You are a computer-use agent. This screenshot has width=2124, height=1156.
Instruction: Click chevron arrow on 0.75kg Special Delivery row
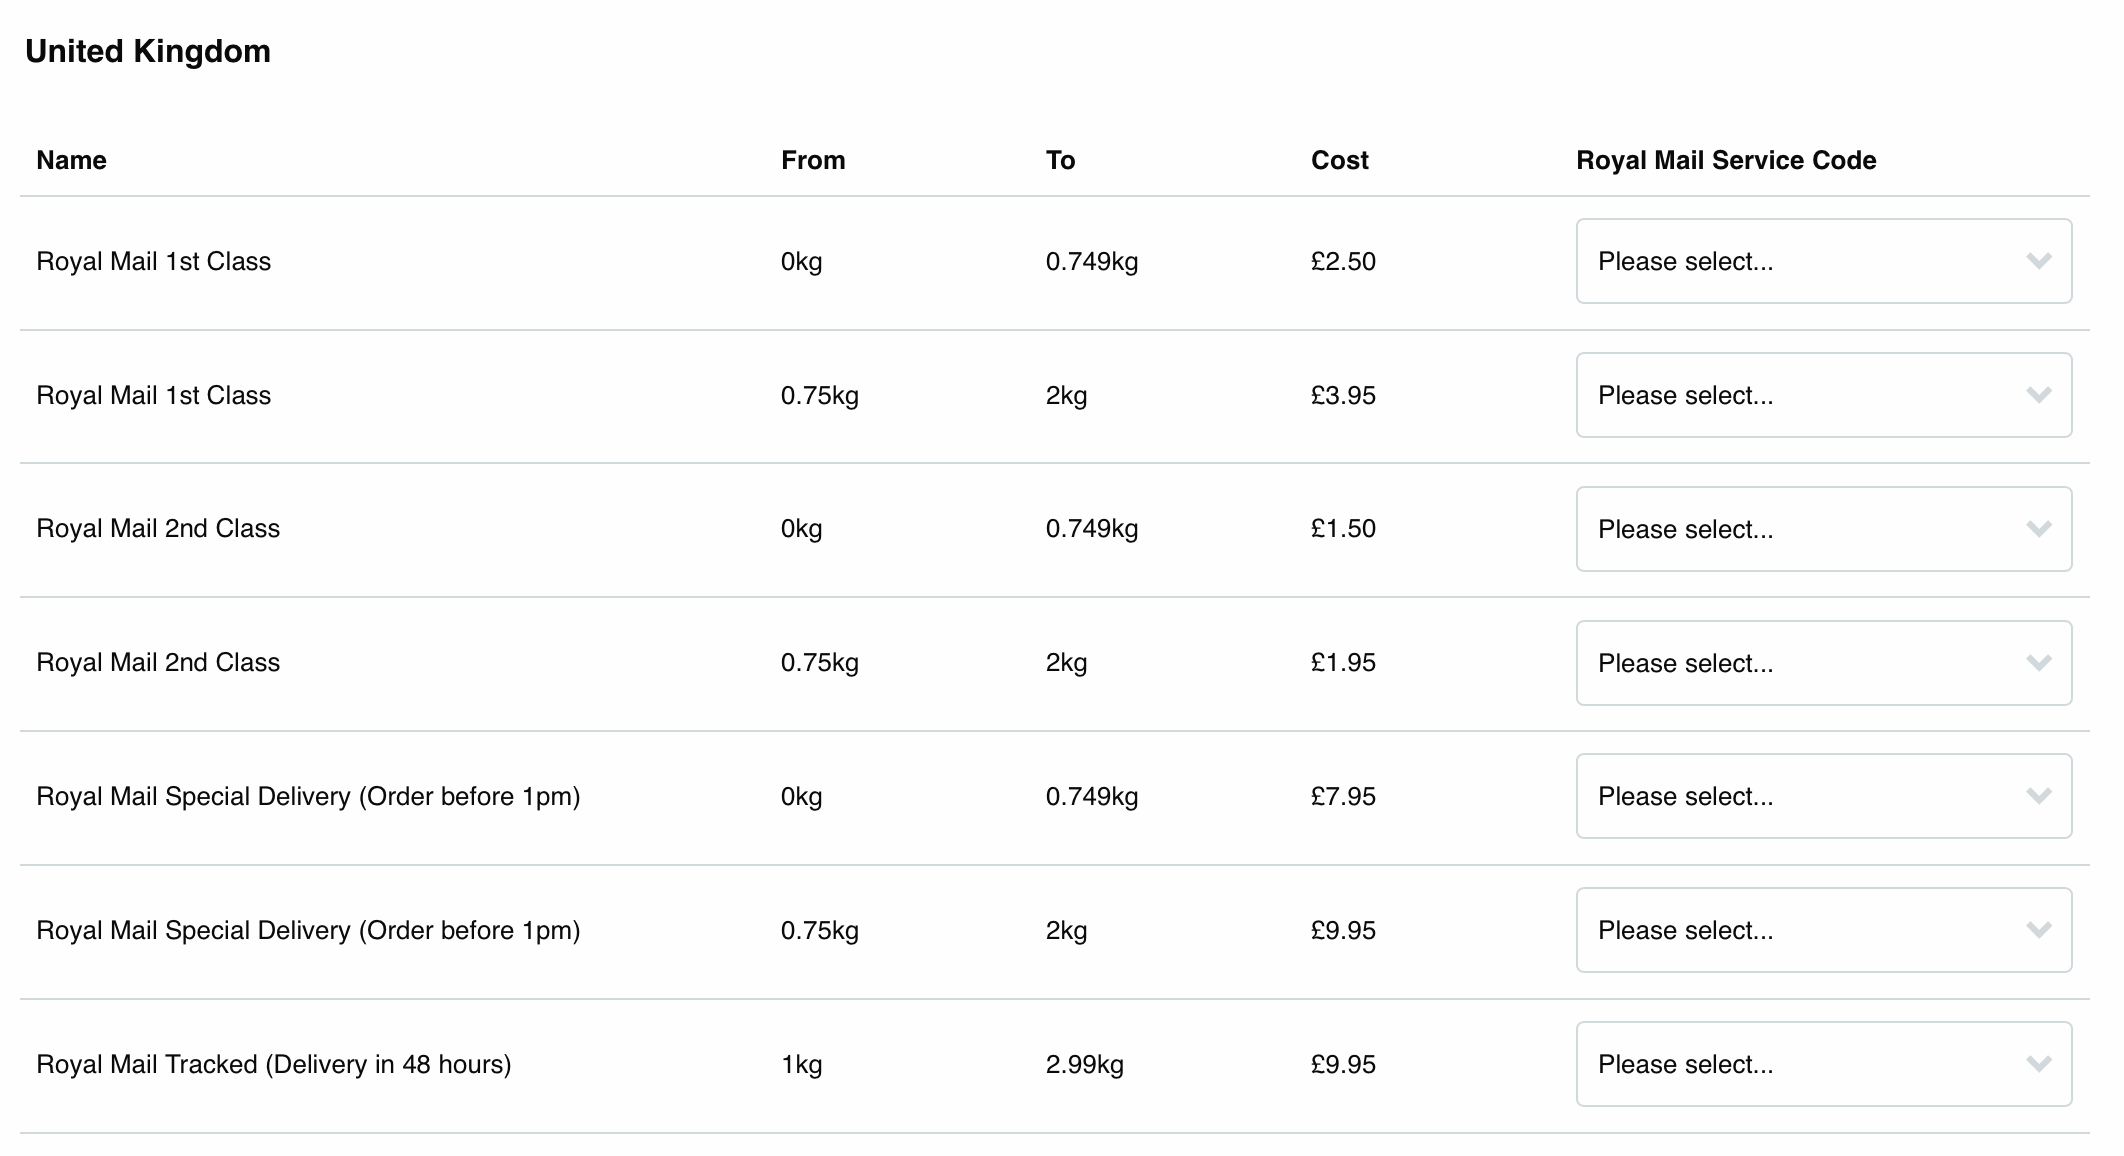point(2038,930)
